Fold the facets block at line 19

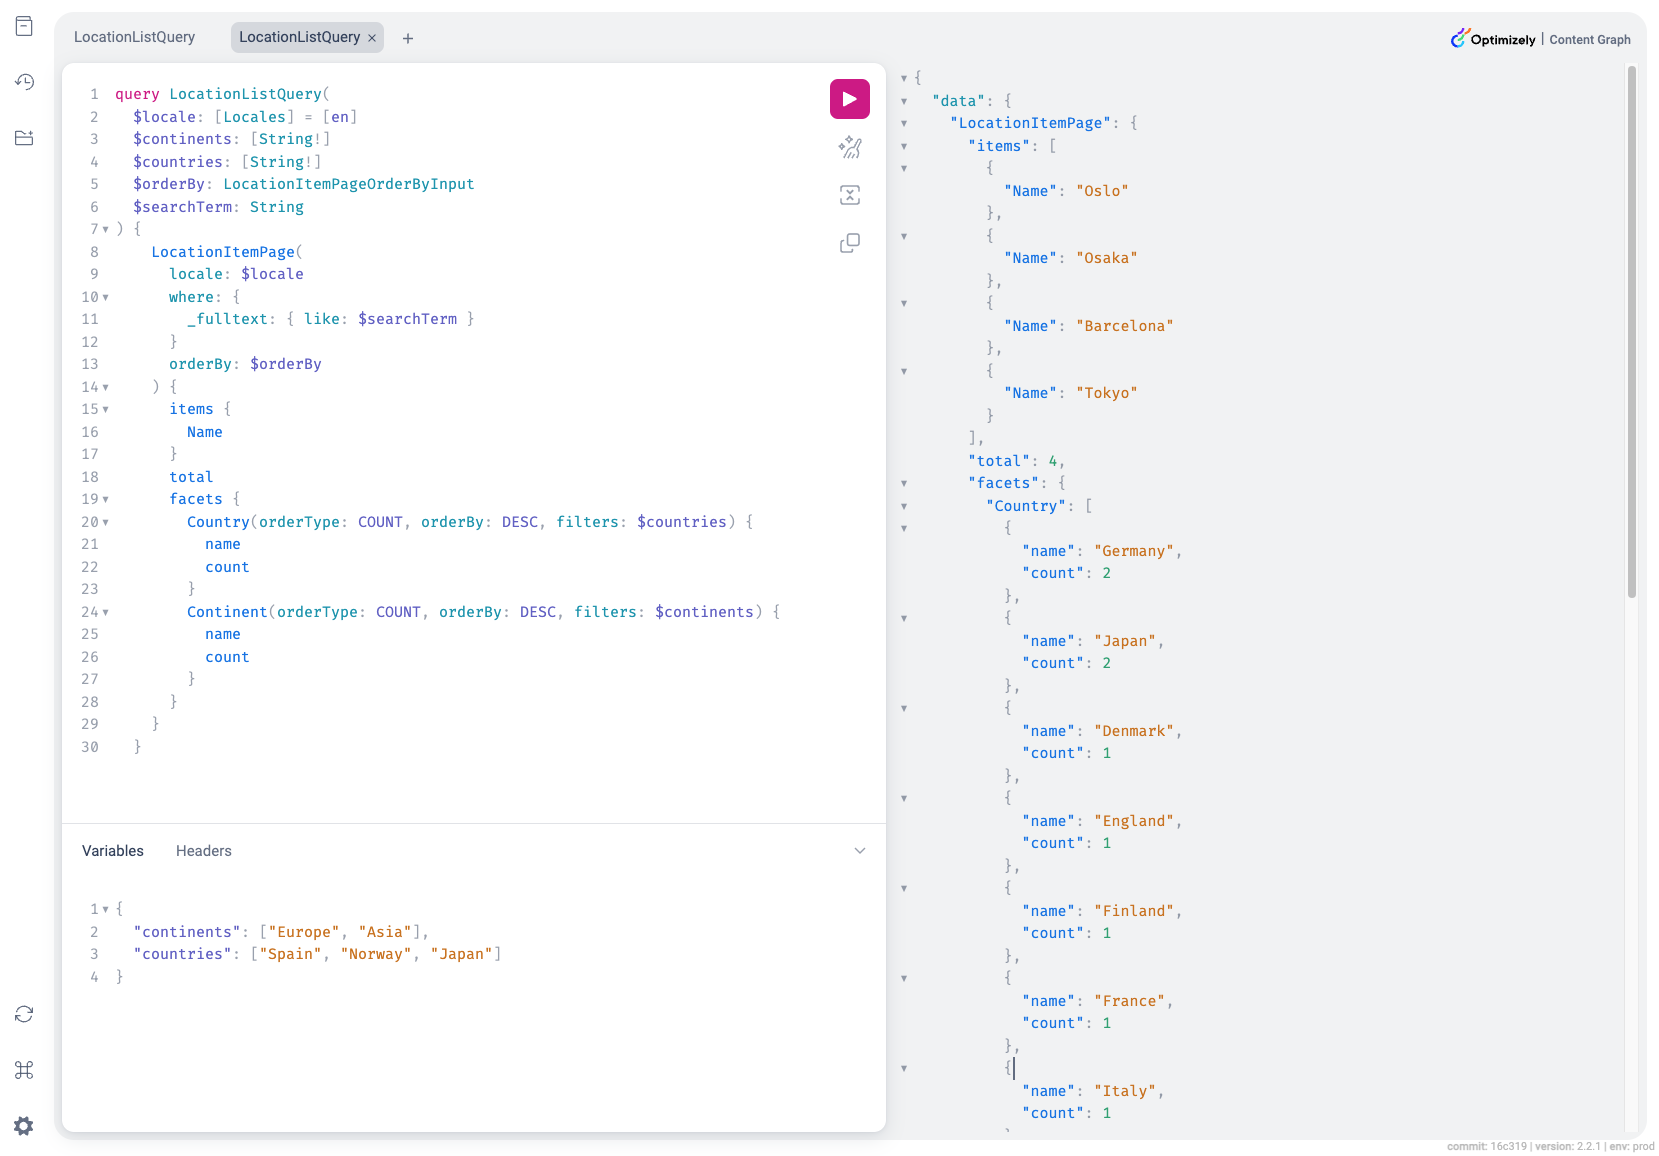(106, 499)
